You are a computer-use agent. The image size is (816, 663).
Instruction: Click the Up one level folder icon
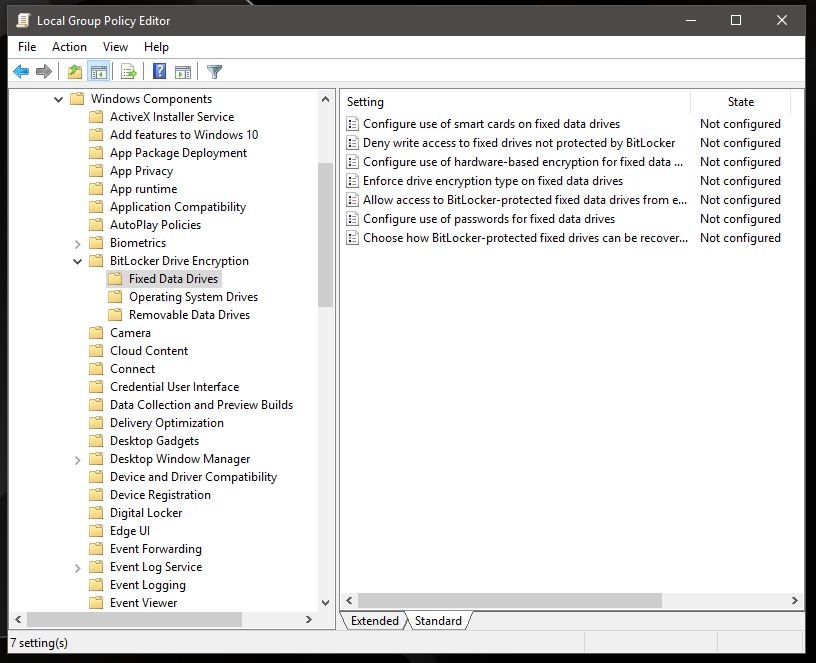[74, 71]
